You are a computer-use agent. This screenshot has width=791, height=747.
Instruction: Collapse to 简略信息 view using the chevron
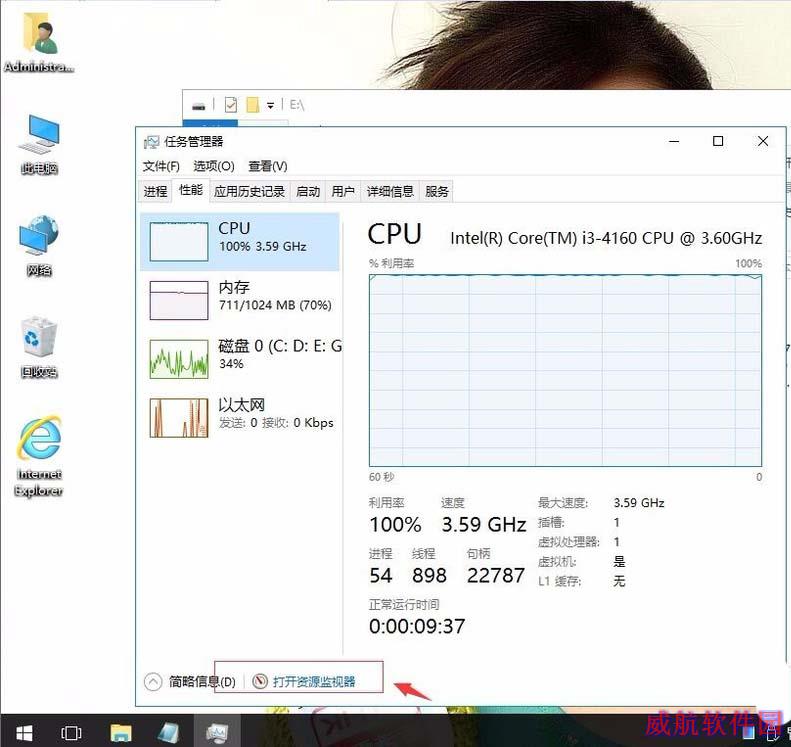click(x=153, y=681)
